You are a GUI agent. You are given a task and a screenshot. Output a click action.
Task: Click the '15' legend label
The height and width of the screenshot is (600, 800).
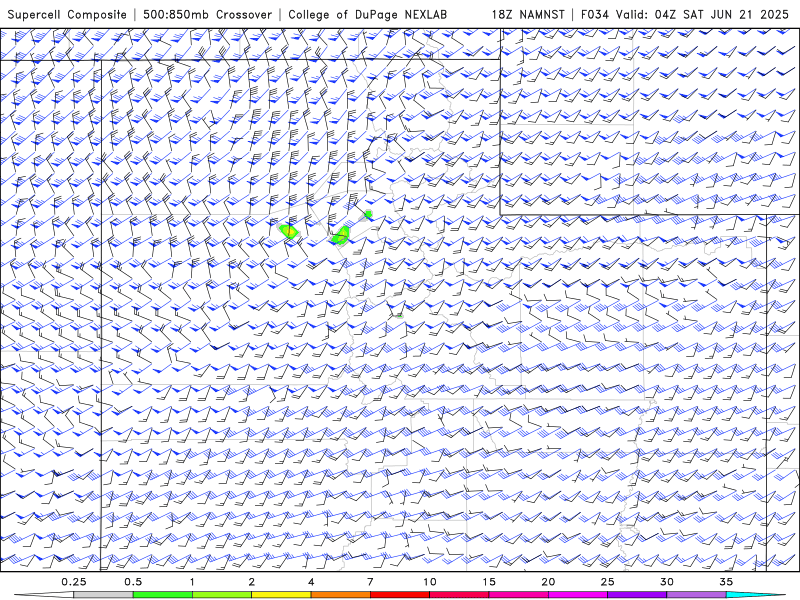489,582
